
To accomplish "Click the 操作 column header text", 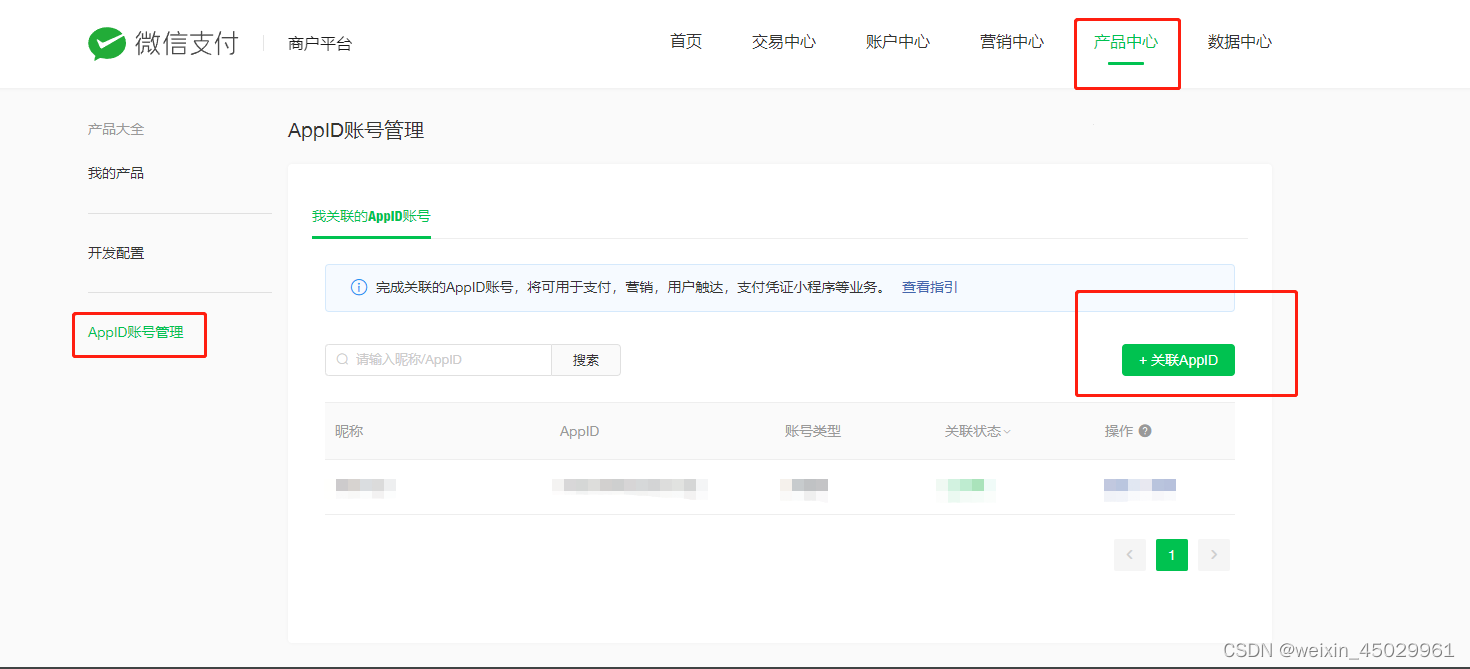I will (1119, 431).
